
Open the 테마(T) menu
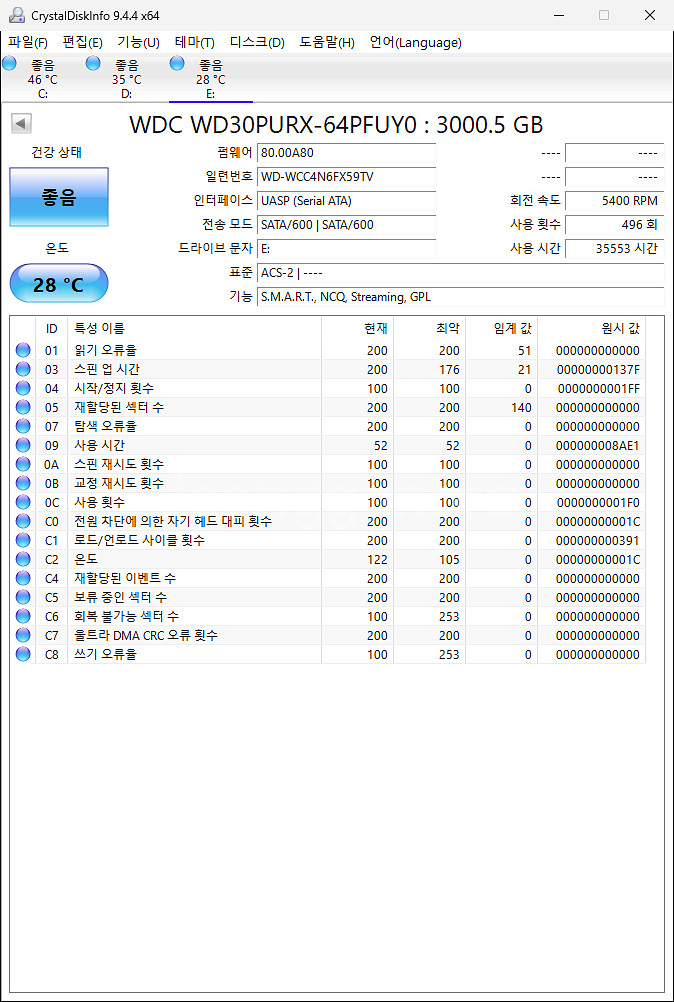point(195,43)
